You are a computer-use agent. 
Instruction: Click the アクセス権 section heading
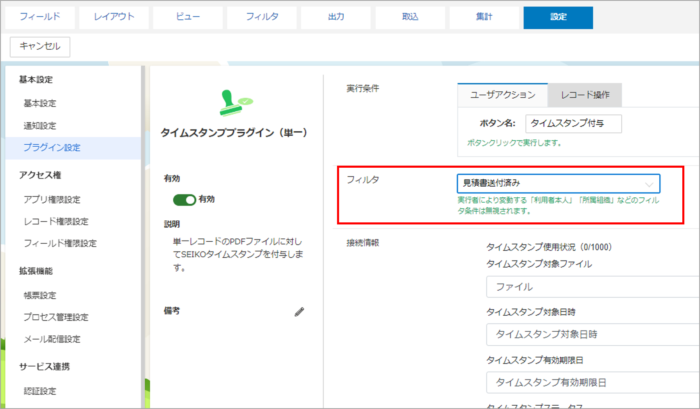[x=40, y=175]
